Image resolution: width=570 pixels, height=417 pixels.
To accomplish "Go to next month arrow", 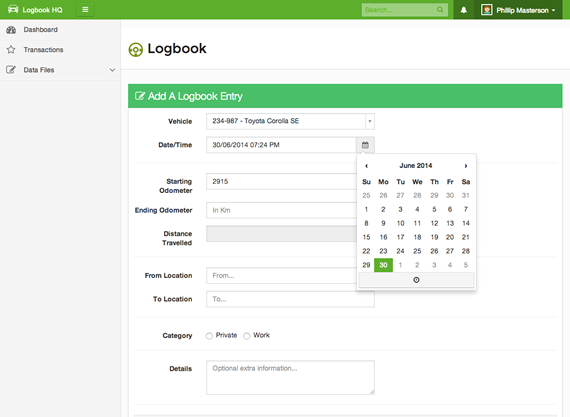I will pos(466,166).
